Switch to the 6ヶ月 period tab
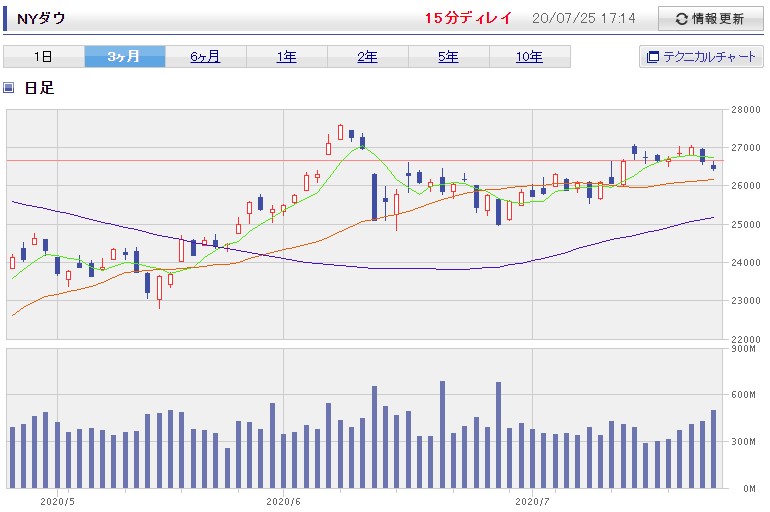Screen dimensions: 770x512 [205, 56]
